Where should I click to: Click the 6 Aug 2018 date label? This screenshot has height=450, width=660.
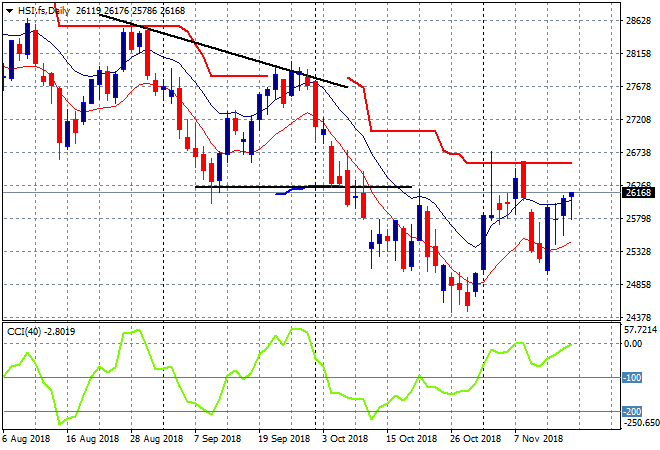tap(26, 439)
